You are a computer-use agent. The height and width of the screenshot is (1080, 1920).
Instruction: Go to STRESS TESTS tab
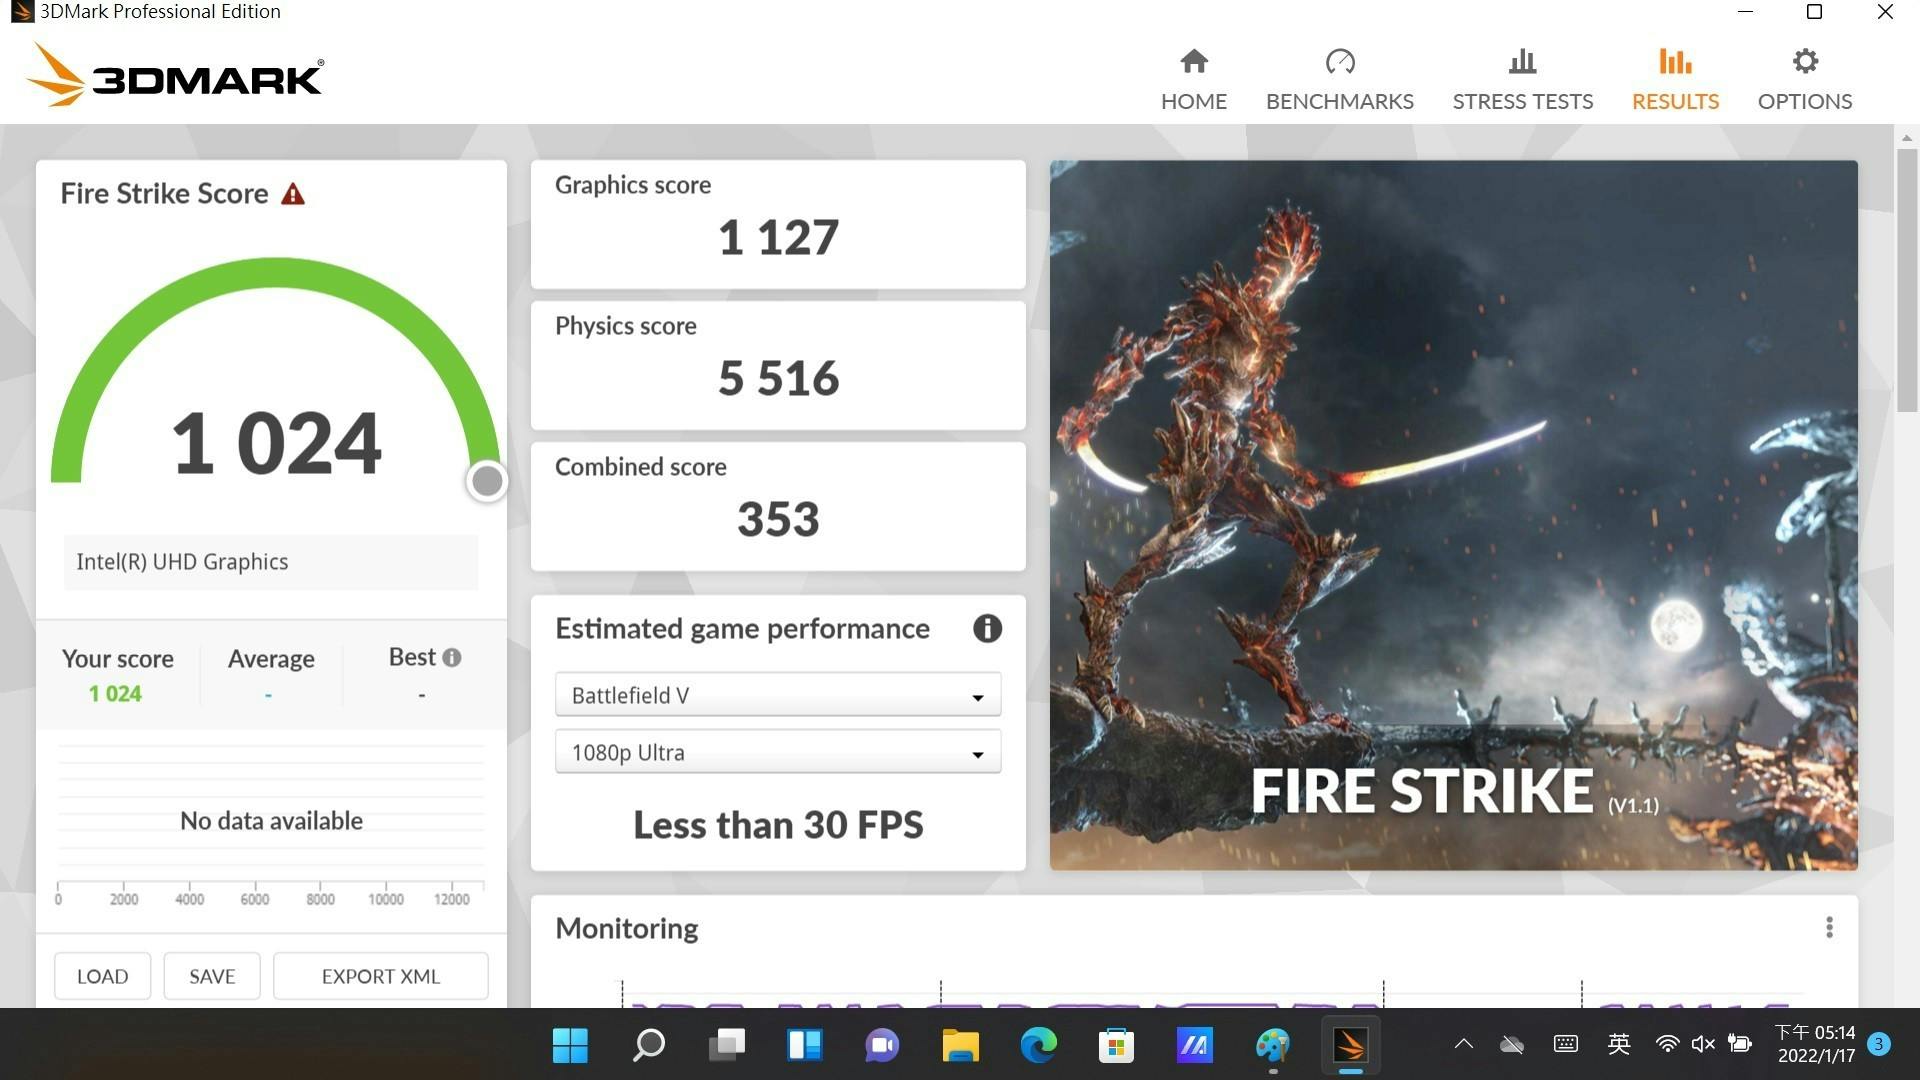tap(1522, 80)
